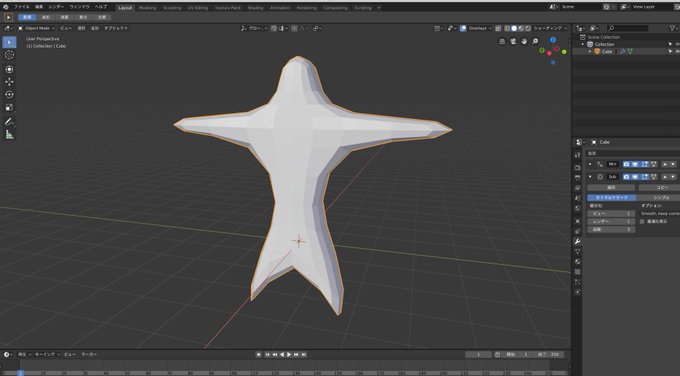Open the outliner filter dropdown
The height and width of the screenshot is (376, 680).
coord(673,28)
